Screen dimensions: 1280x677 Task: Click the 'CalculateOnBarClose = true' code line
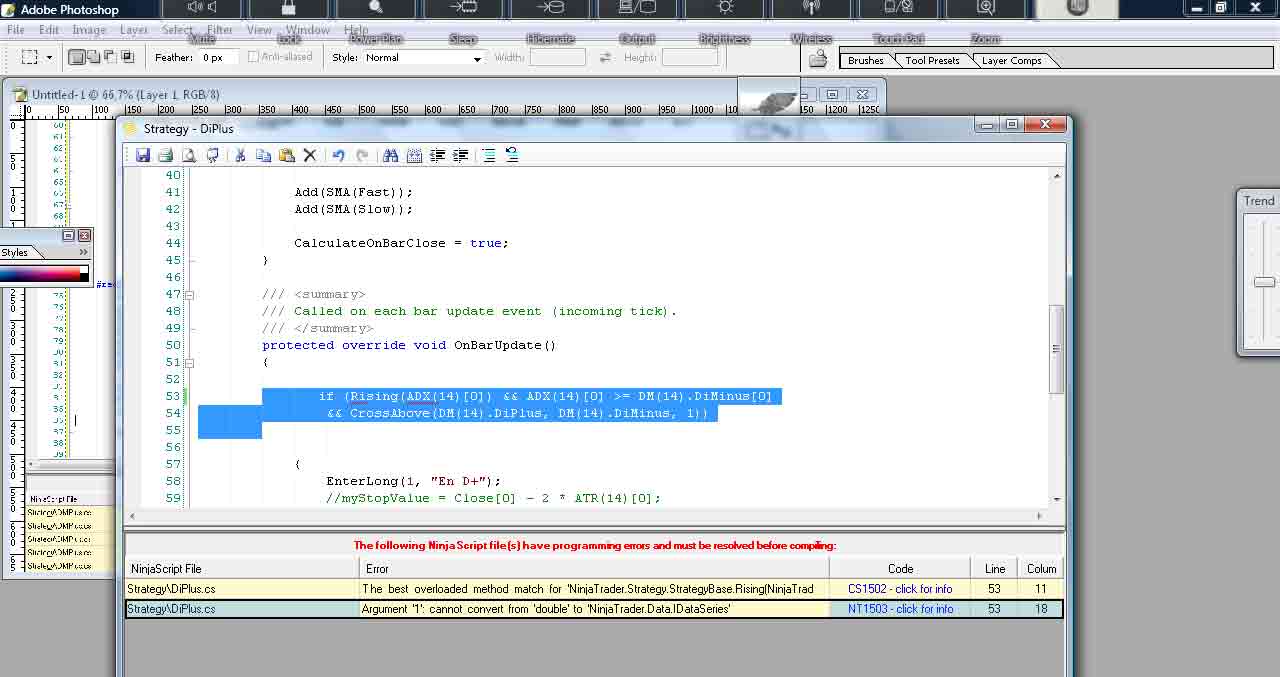[401, 243]
